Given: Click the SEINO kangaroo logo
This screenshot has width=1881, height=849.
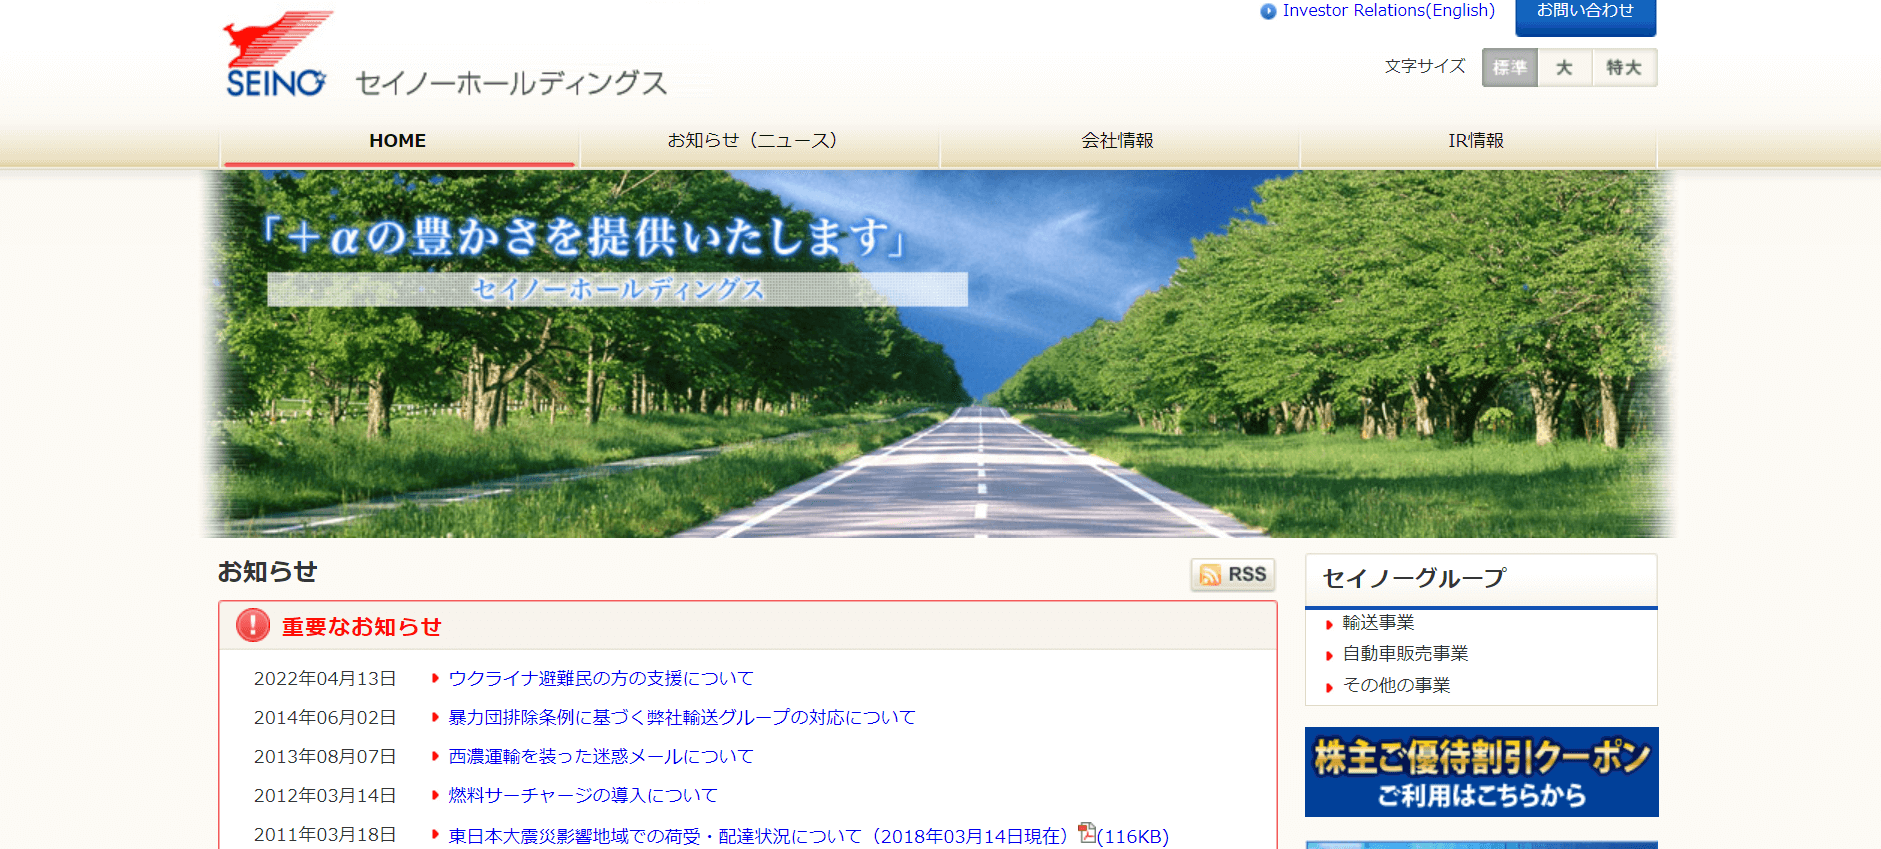Looking at the screenshot, I should (x=277, y=54).
